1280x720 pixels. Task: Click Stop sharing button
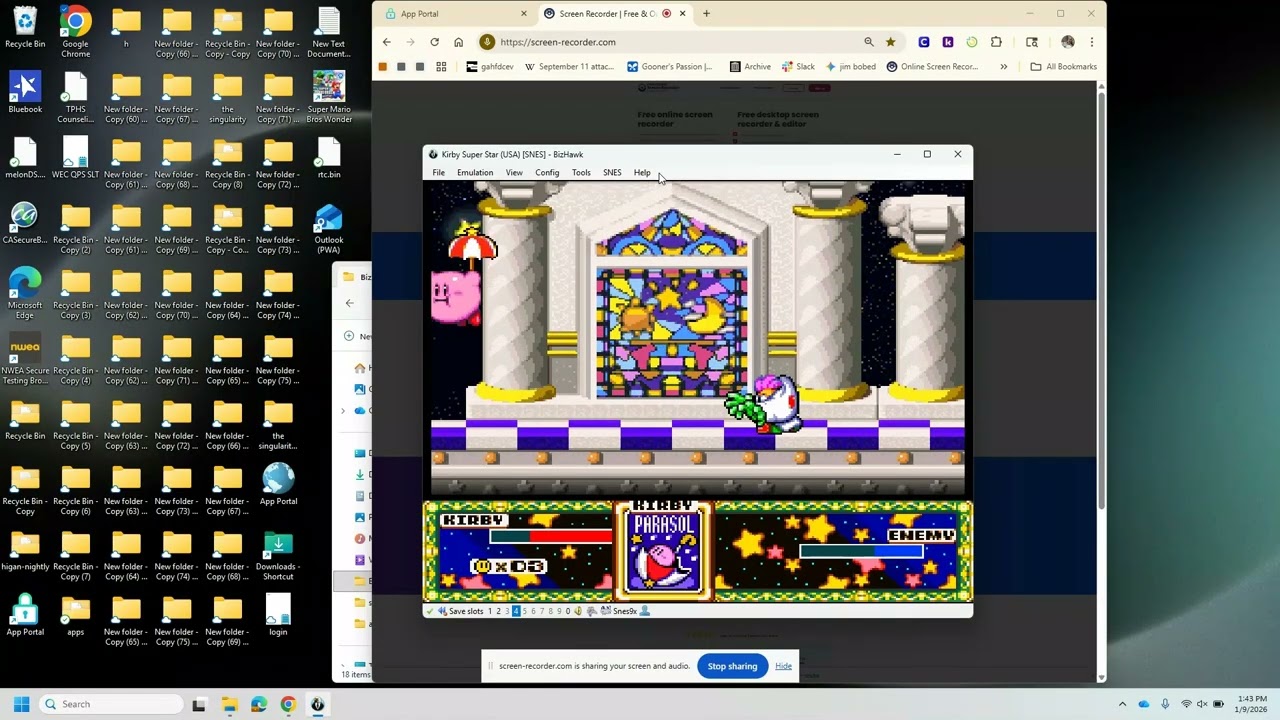pyautogui.click(x=732, y=666)
